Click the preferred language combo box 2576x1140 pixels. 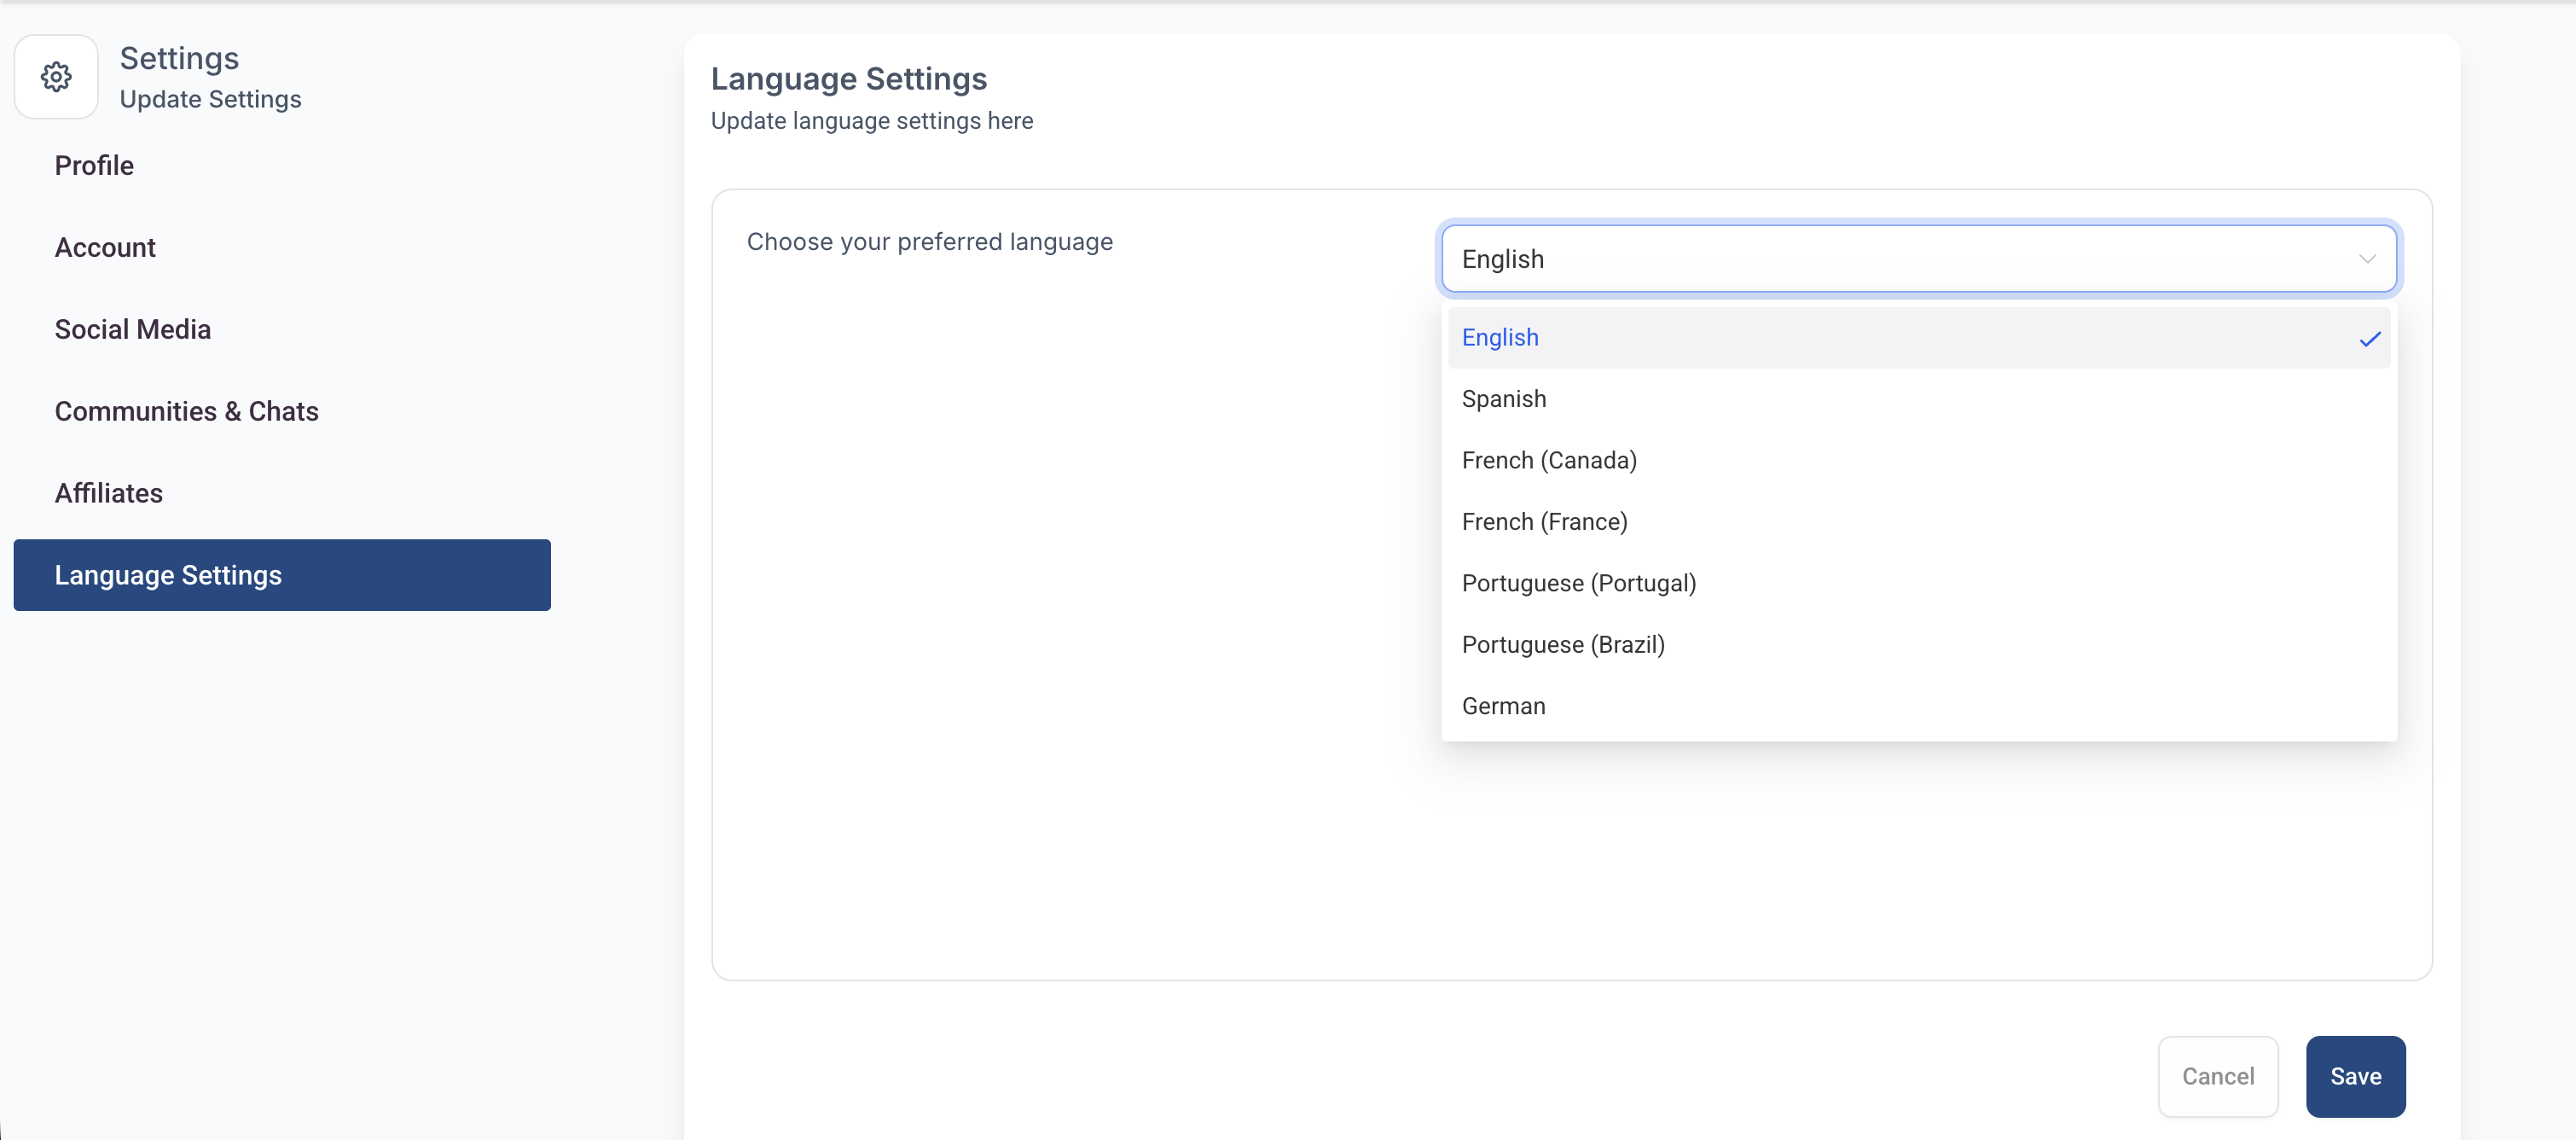click(1900, 259)
